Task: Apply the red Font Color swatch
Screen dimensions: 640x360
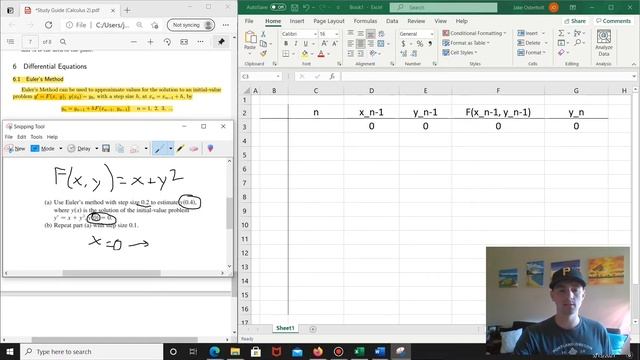Action: tap(321, 53)
